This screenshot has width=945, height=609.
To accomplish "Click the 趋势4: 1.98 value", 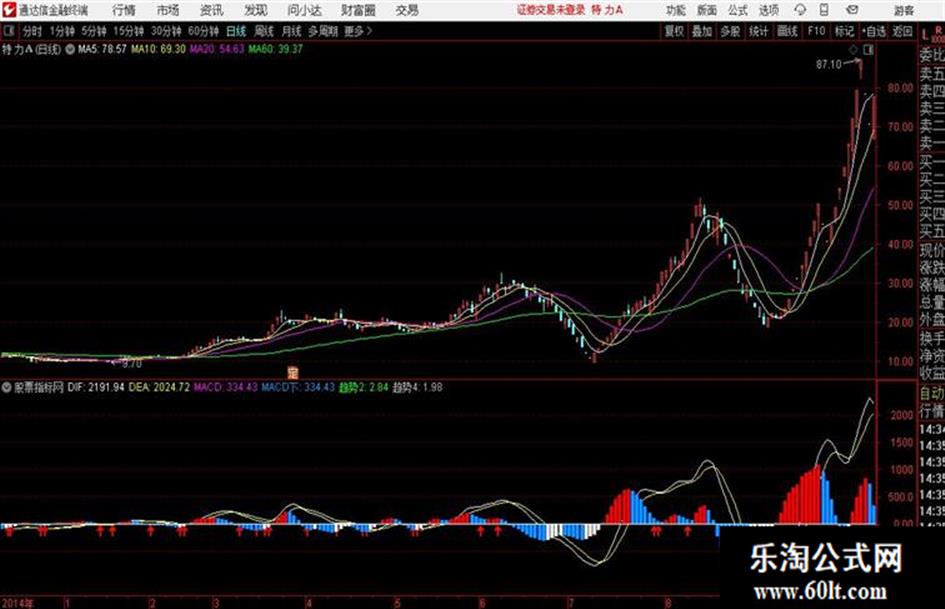I will coord(418,387).
